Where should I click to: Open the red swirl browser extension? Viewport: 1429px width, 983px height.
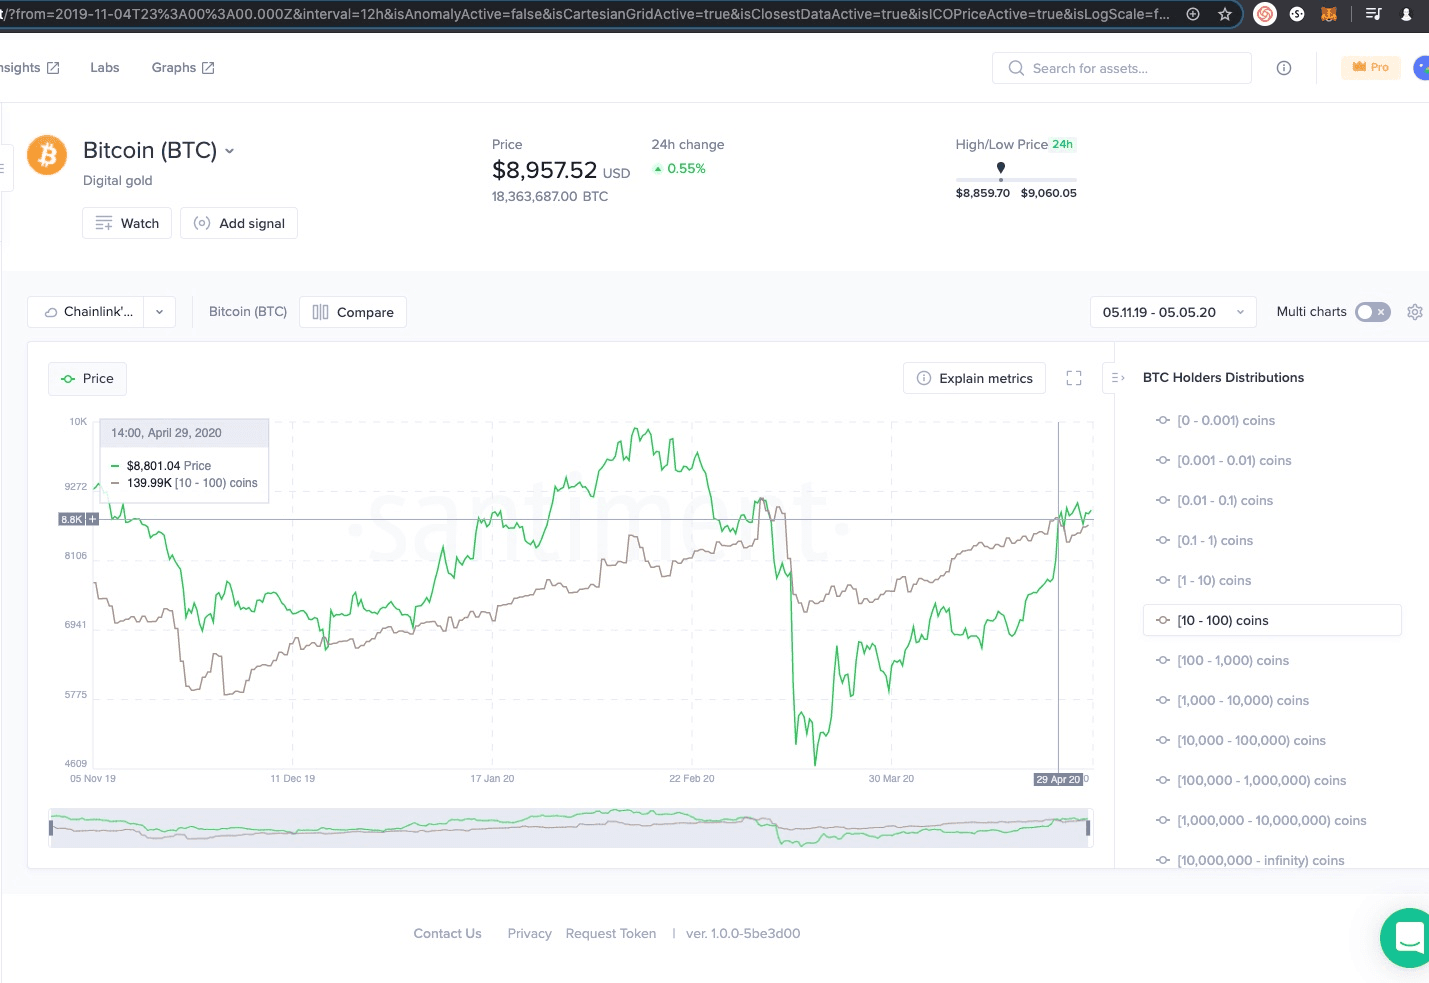coord(1265,14)
